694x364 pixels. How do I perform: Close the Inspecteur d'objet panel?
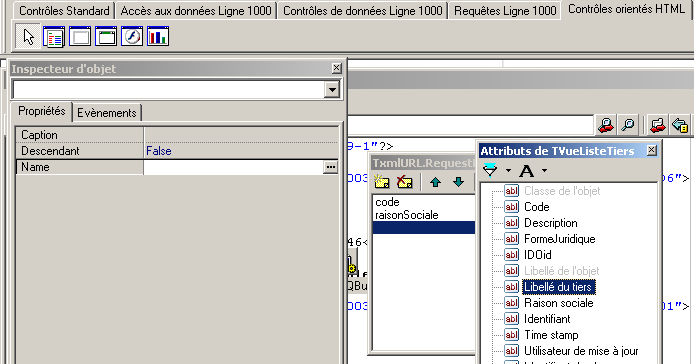coord(336,68)
